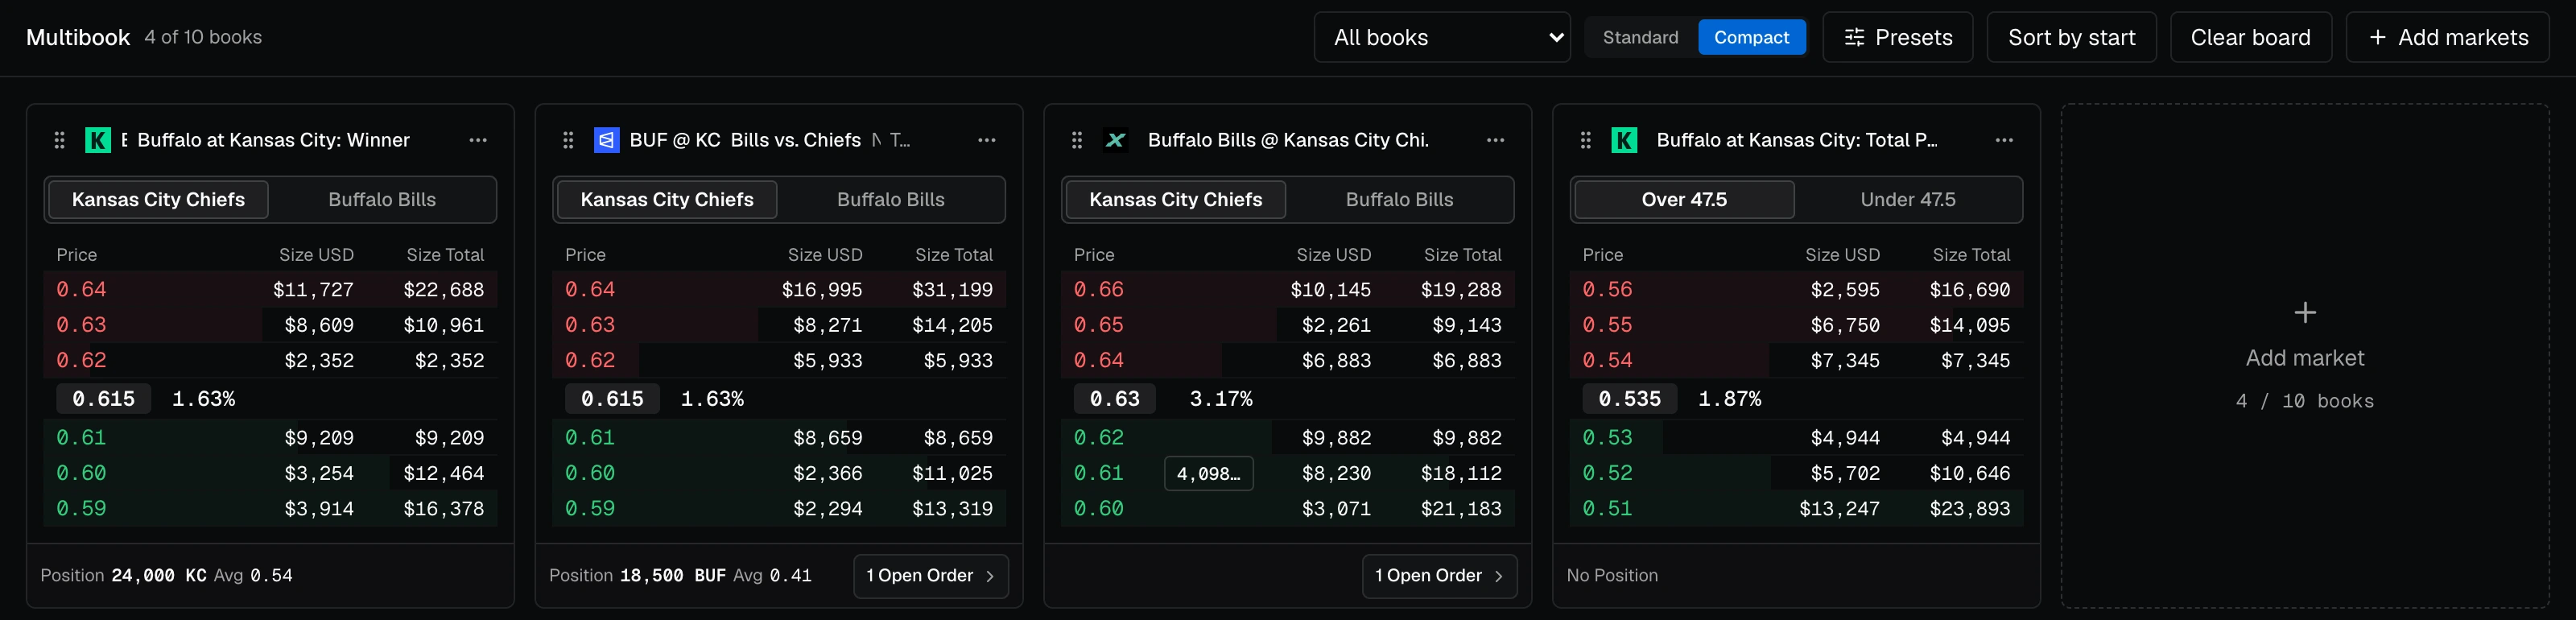Viewport: 2576px width, 620px height.
Task: Open the All books dropdown
Action: [x=1442, y=37]
